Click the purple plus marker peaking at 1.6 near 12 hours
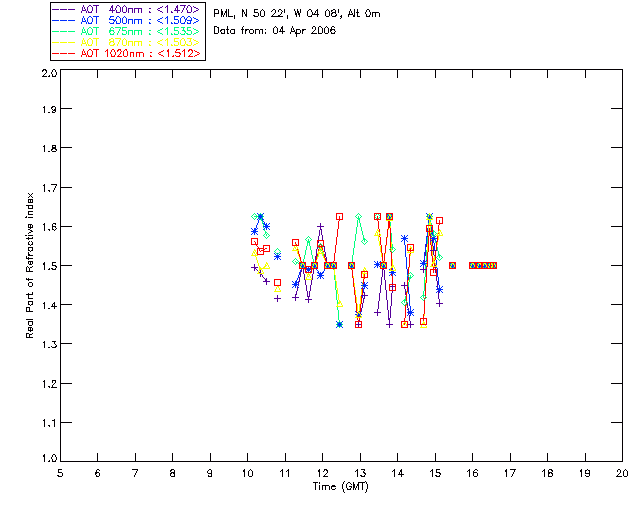Screen dimensions: 640x512 point(320,226)
